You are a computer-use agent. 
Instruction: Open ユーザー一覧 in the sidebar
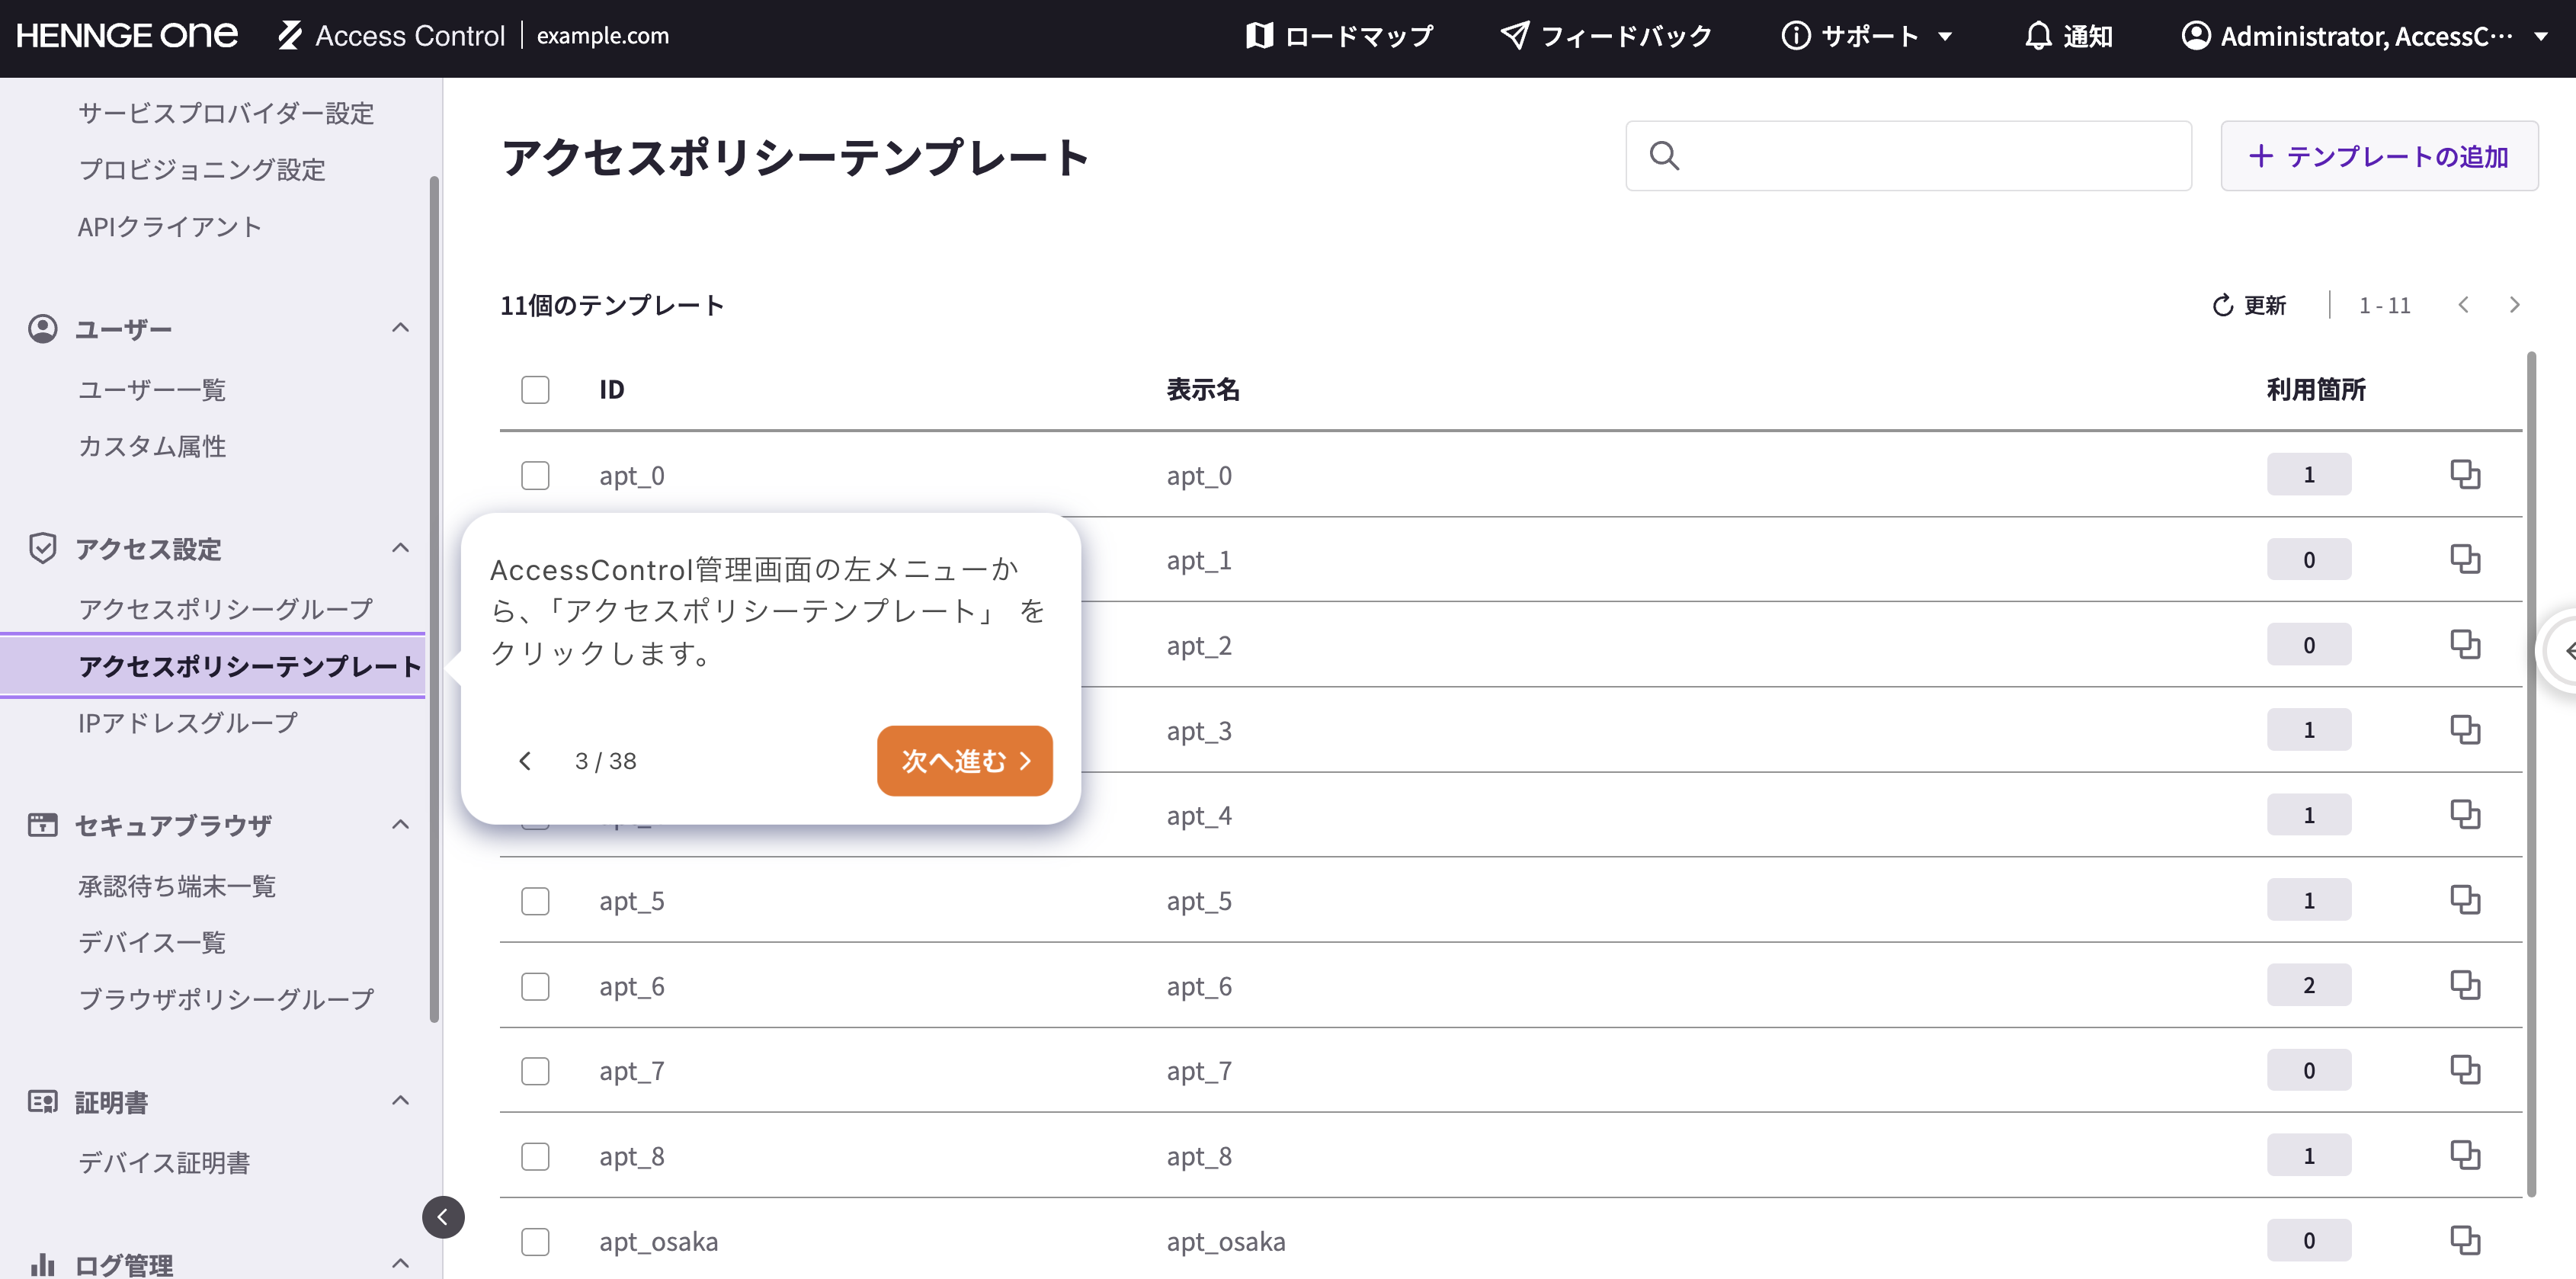point(152,389)
